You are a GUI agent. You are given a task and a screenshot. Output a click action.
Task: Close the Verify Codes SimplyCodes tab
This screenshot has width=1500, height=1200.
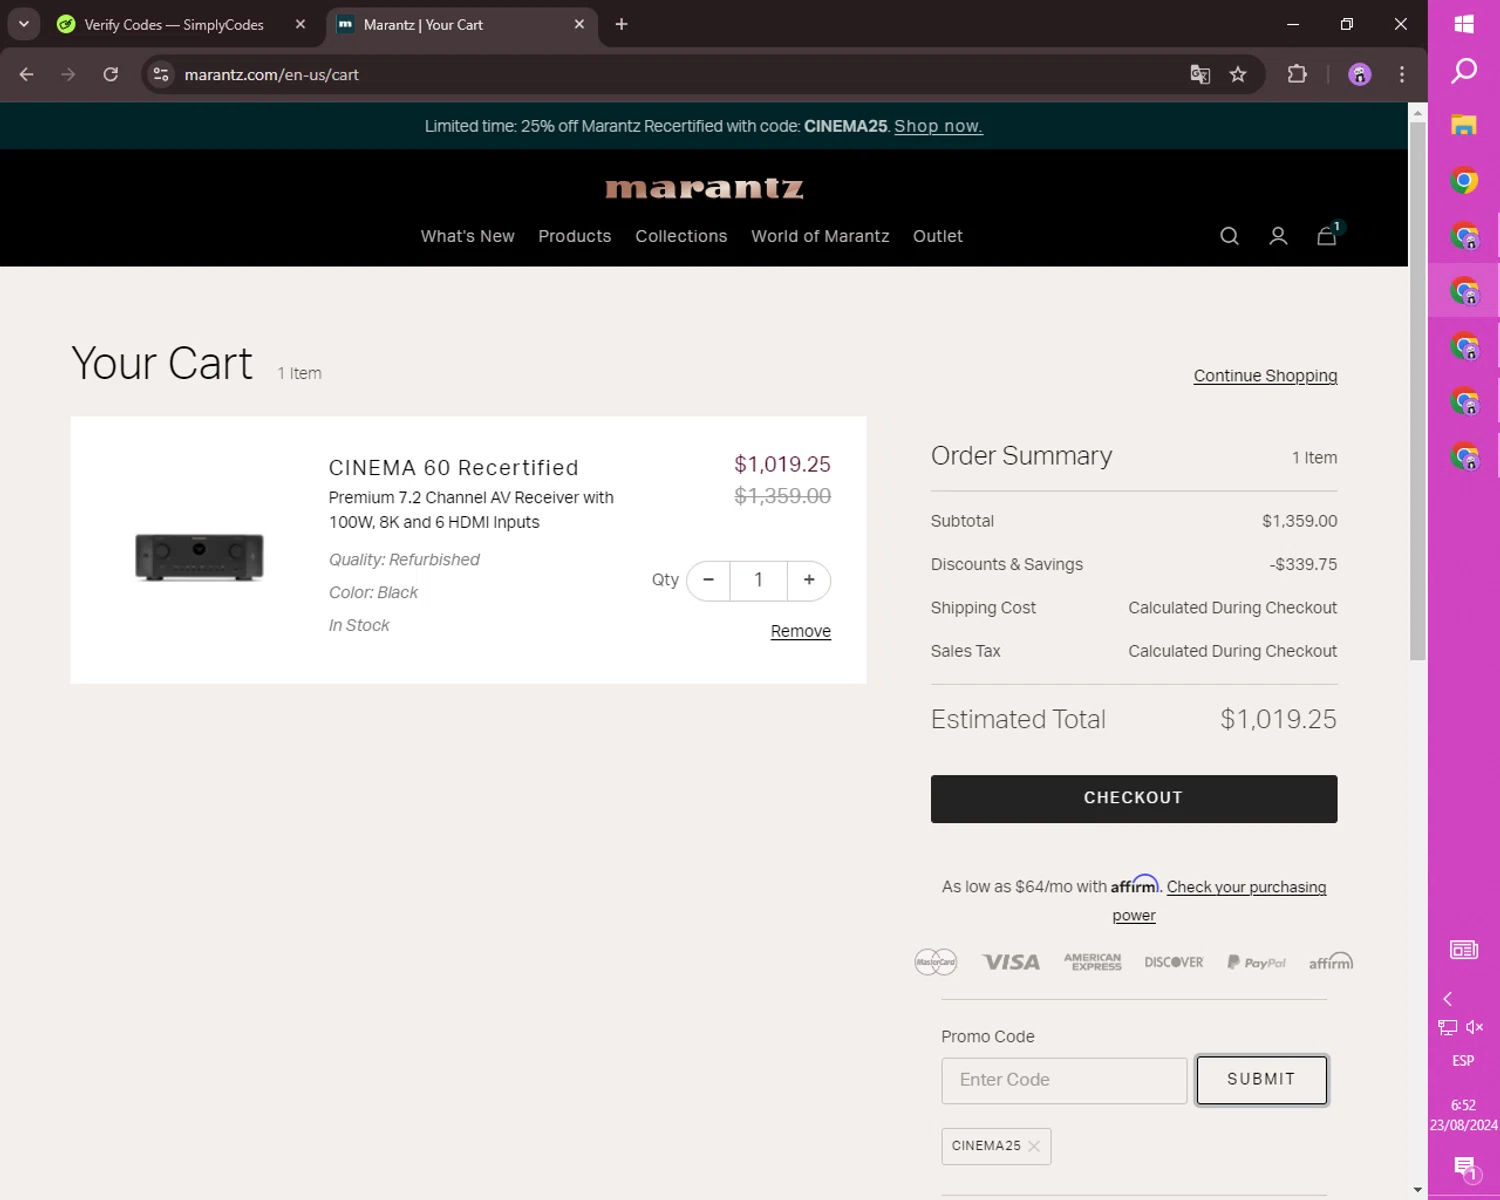300,24
